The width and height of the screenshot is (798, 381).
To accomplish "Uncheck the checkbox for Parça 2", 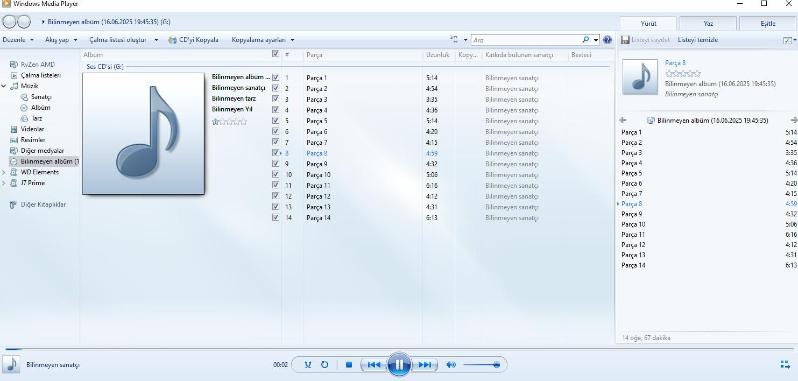I will (275, 89).
